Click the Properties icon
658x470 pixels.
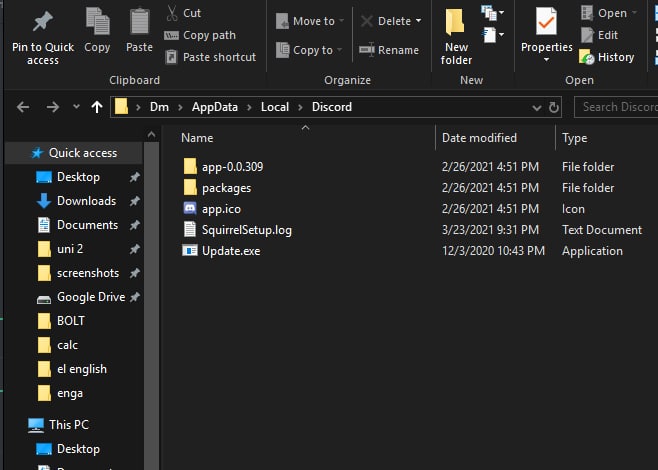(x=546, y=21)
